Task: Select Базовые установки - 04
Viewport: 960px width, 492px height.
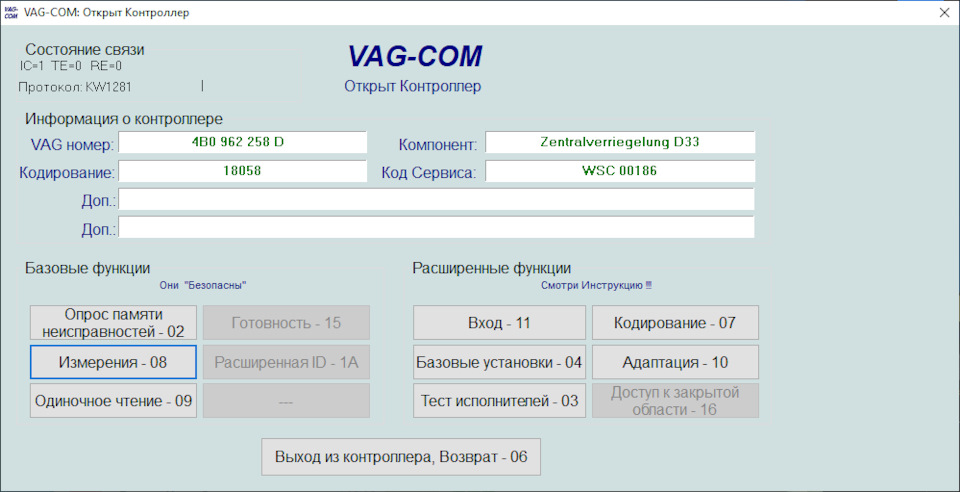Action: (500, 362)
